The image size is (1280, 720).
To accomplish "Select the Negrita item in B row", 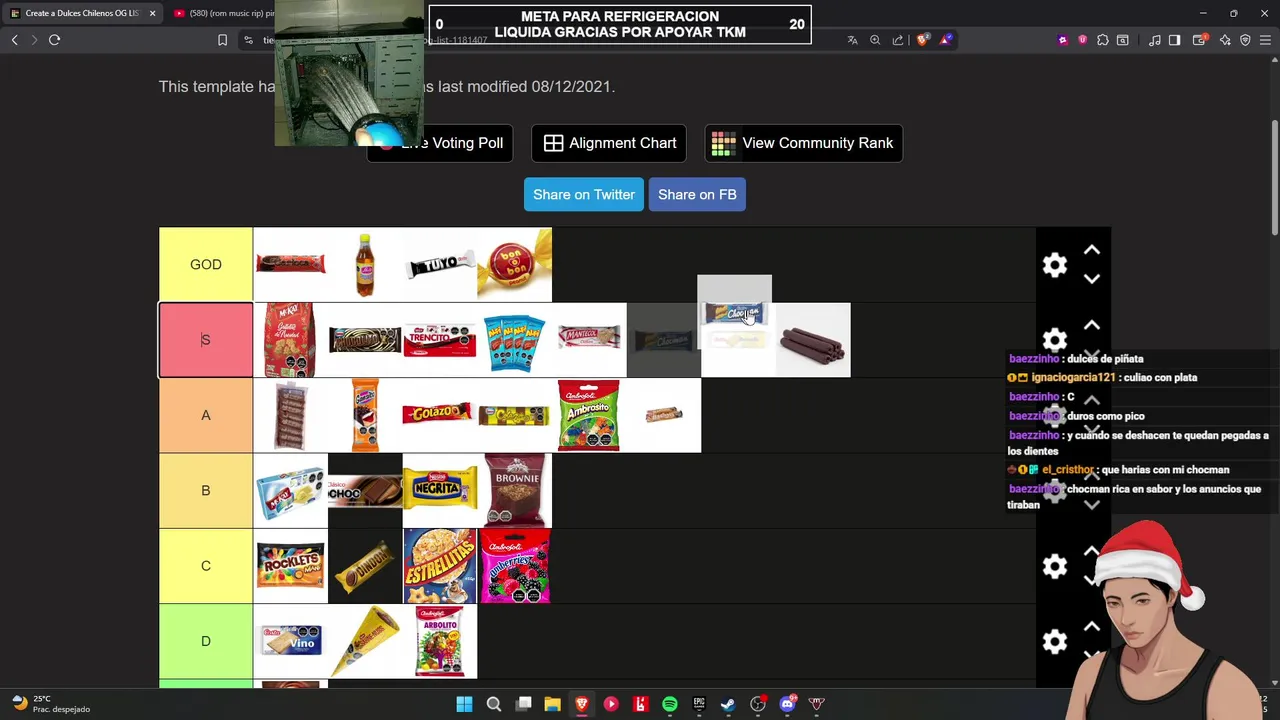I will (x=440, y=490).
